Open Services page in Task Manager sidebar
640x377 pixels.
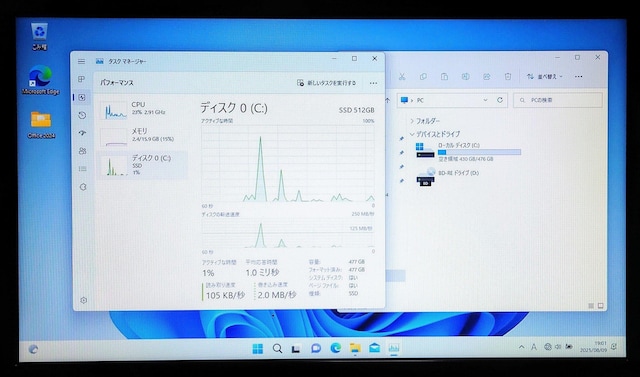point(83,187)
